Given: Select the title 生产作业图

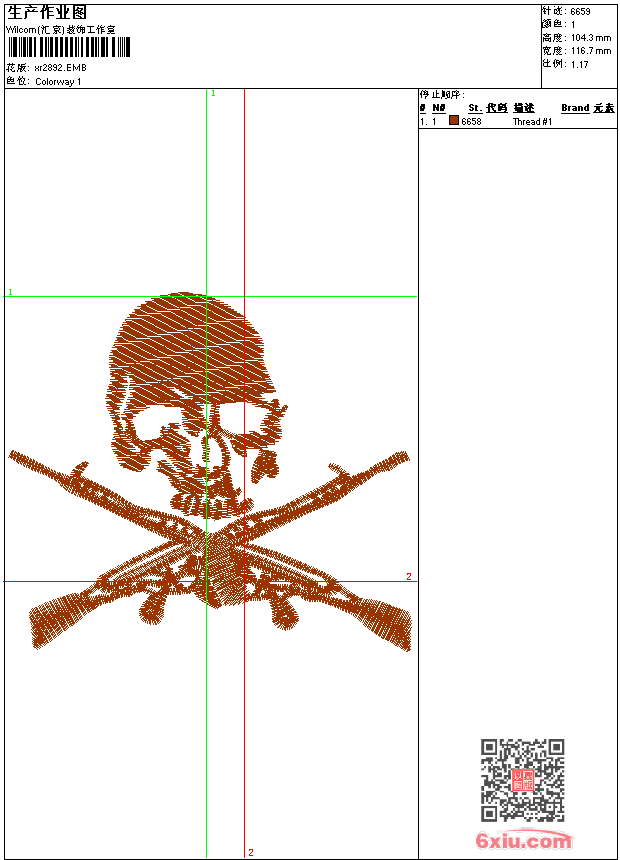Looking at the screenshot, I should [x=47, y=13].
